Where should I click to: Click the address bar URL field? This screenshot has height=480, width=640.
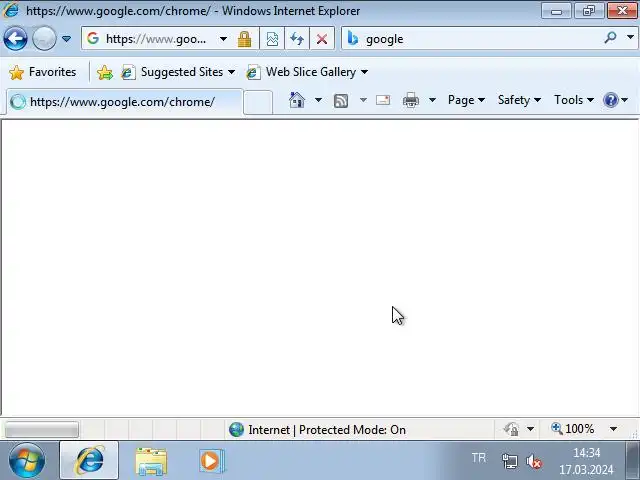click(156, 39)
